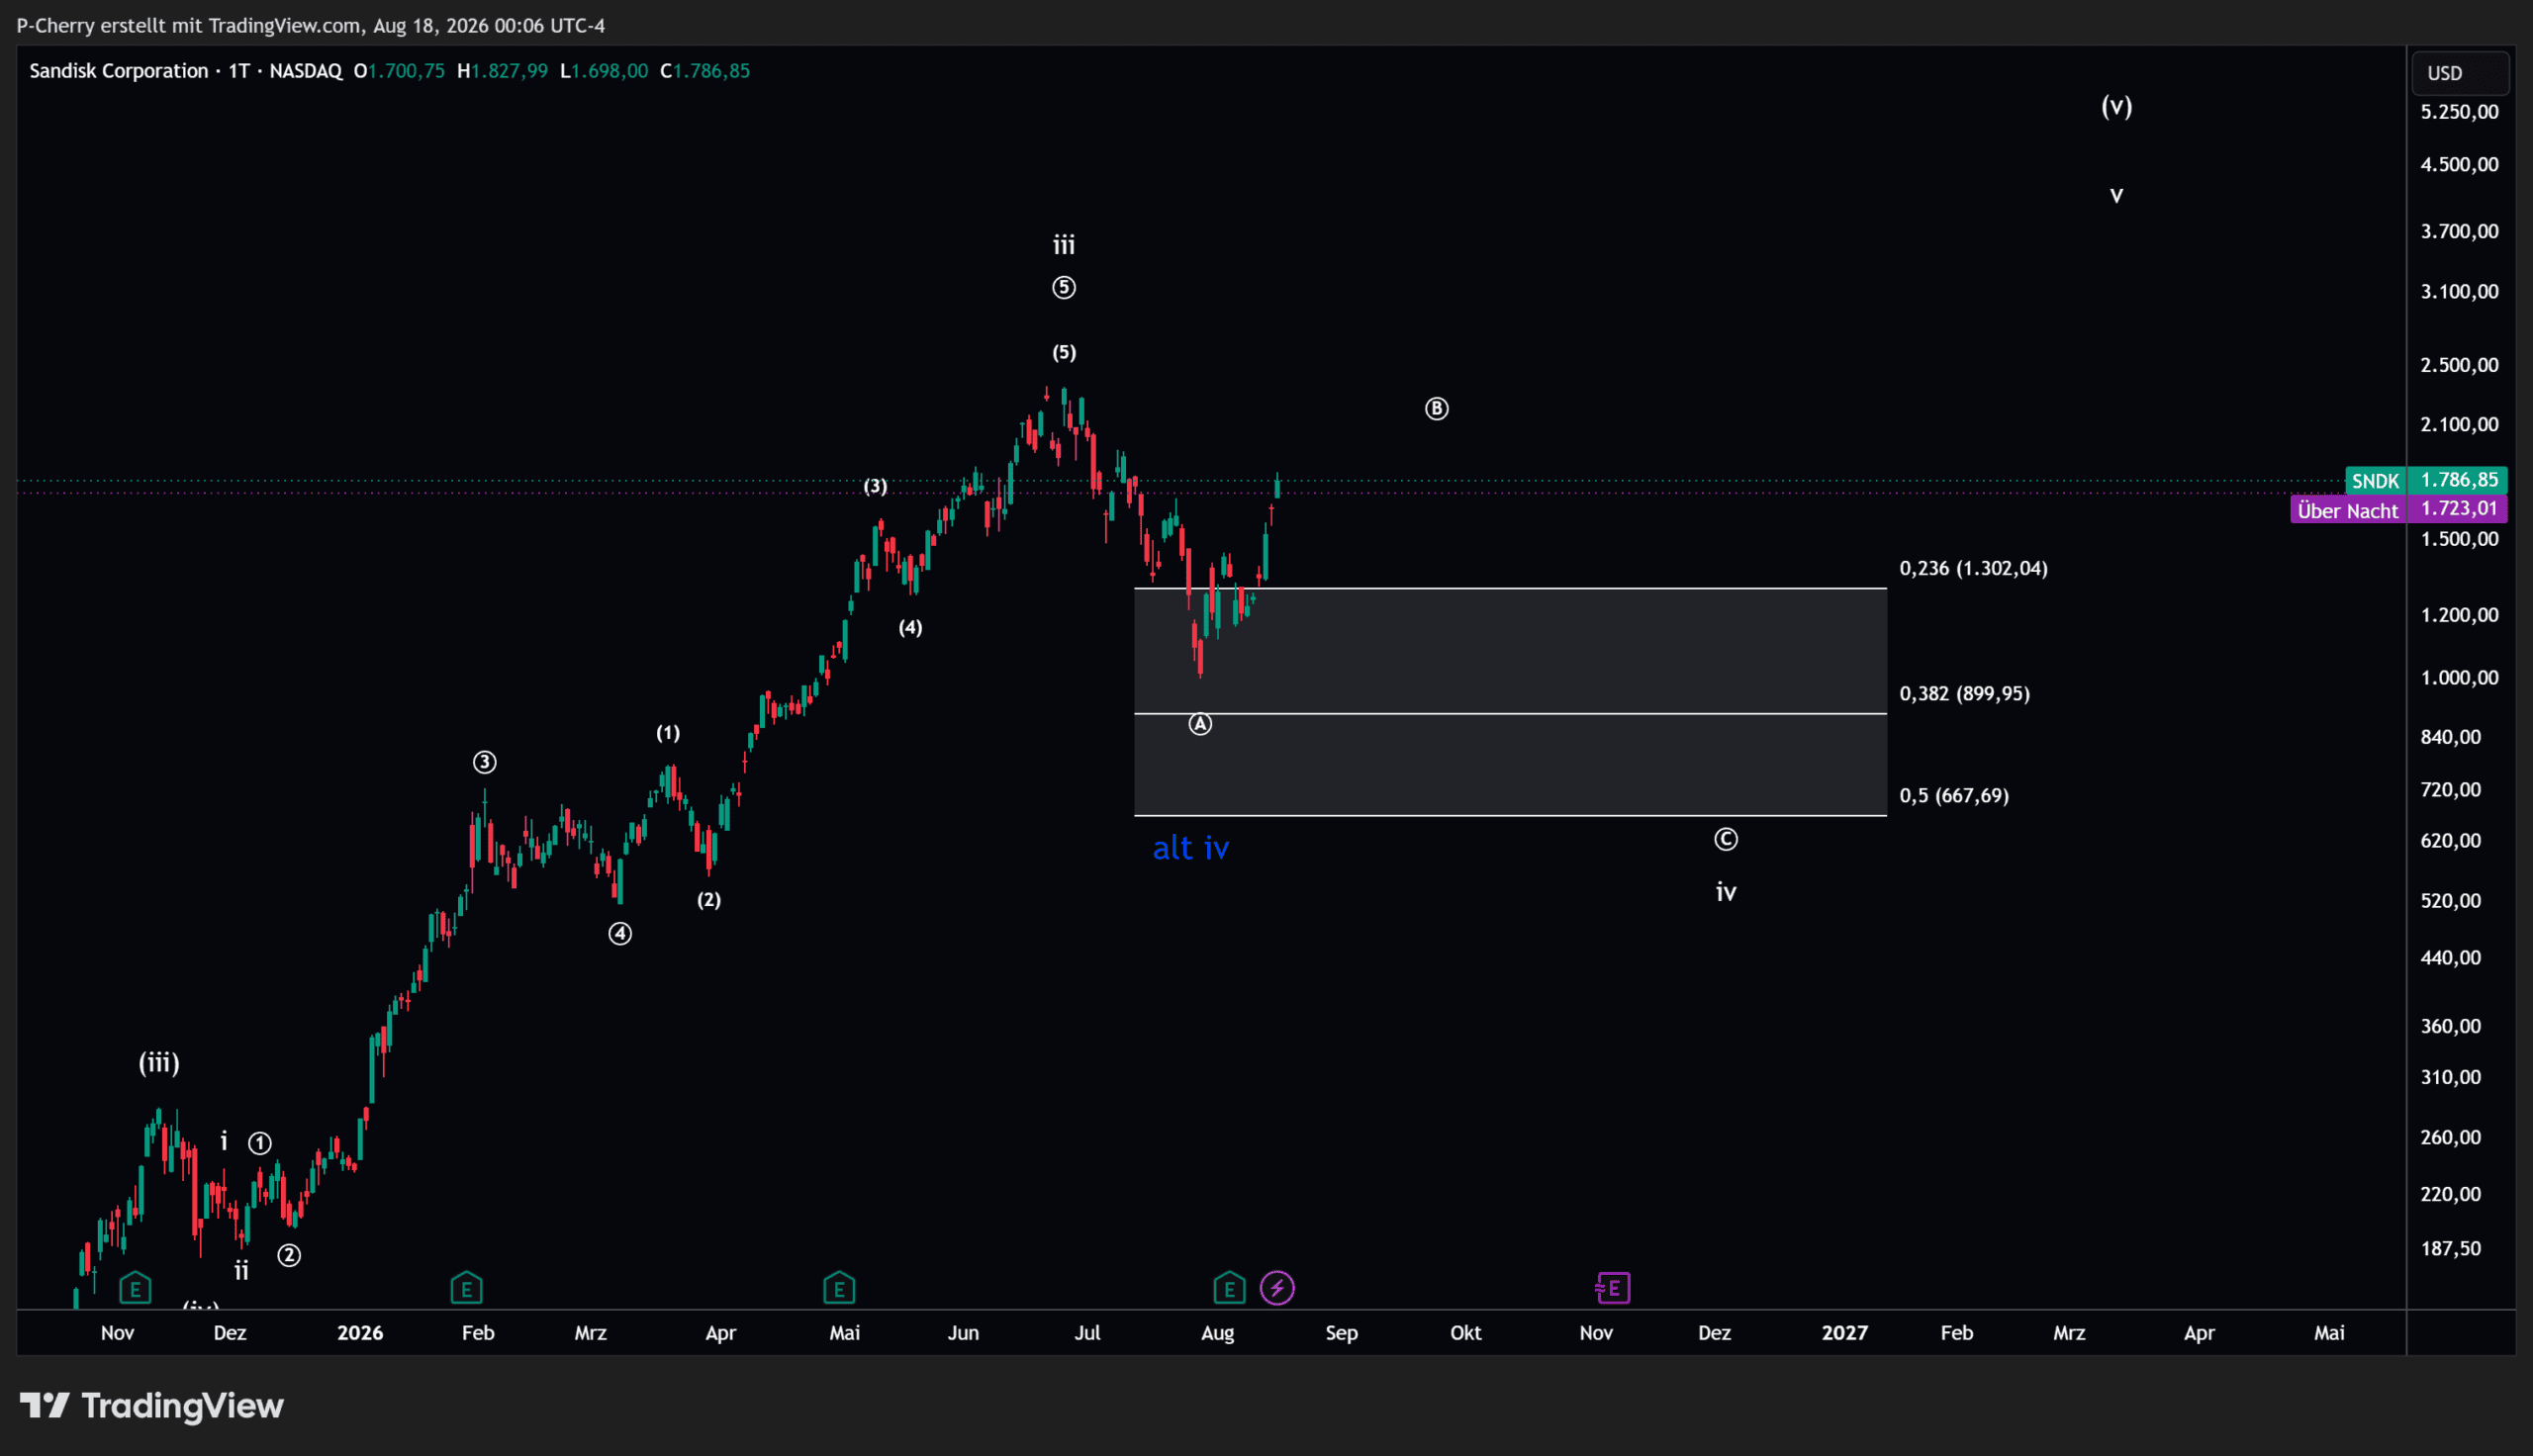This screenshot has width=2533, height=1456.
Task: Click the '1.200,00' price axis value
Action: point(2459,615)
